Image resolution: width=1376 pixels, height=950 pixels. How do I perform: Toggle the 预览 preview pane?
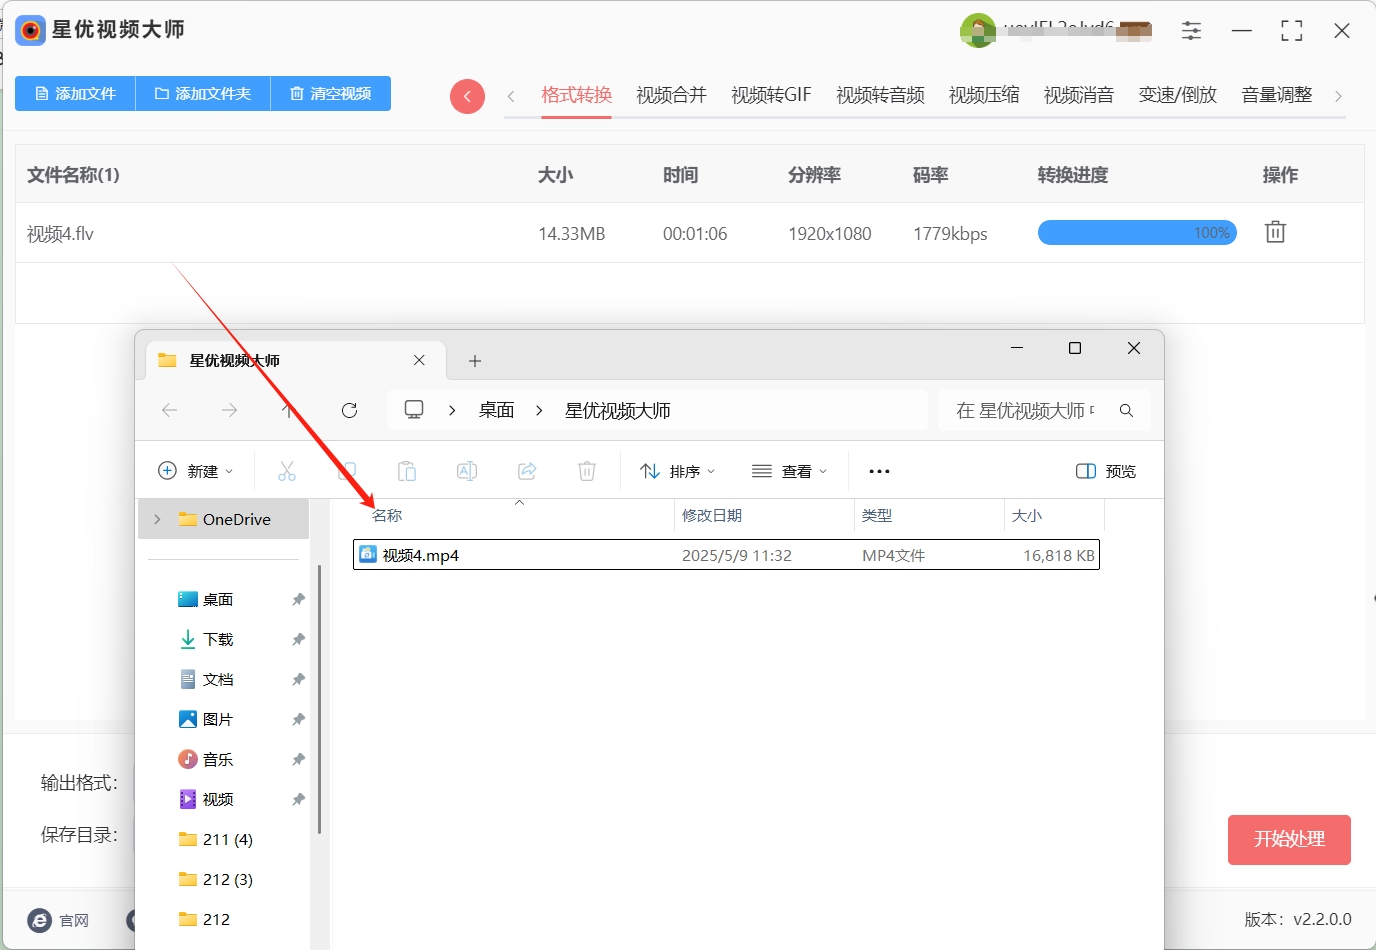1106,471
